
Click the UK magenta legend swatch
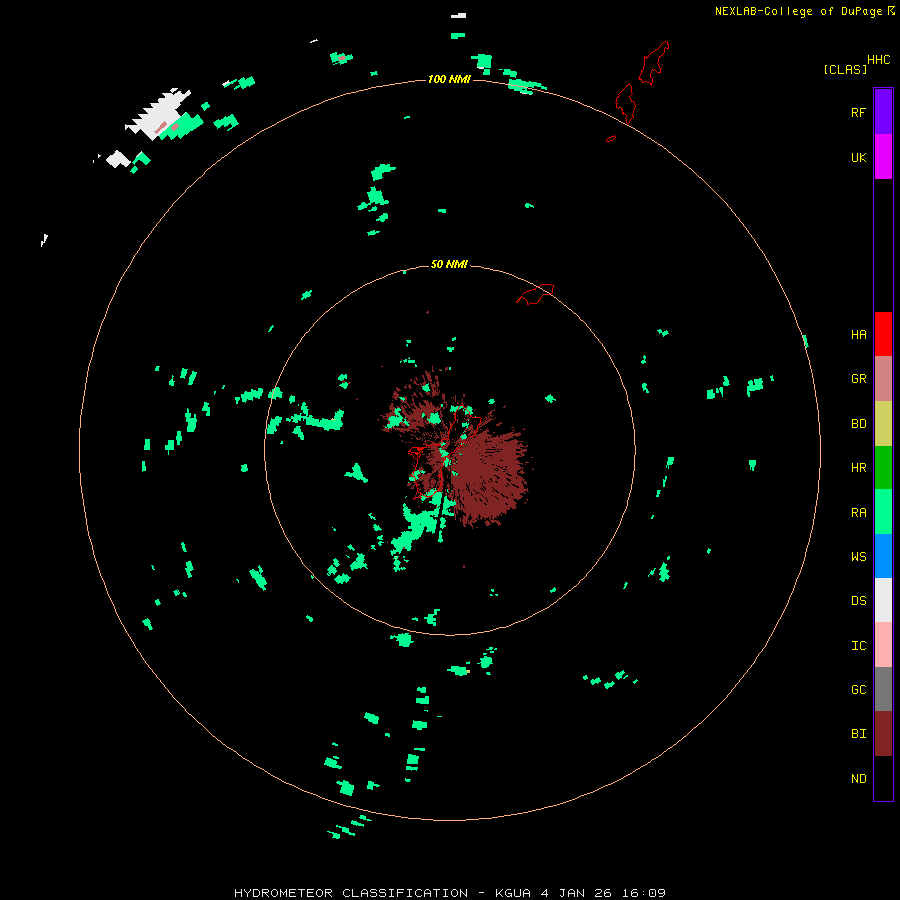(x=883, y=157)
